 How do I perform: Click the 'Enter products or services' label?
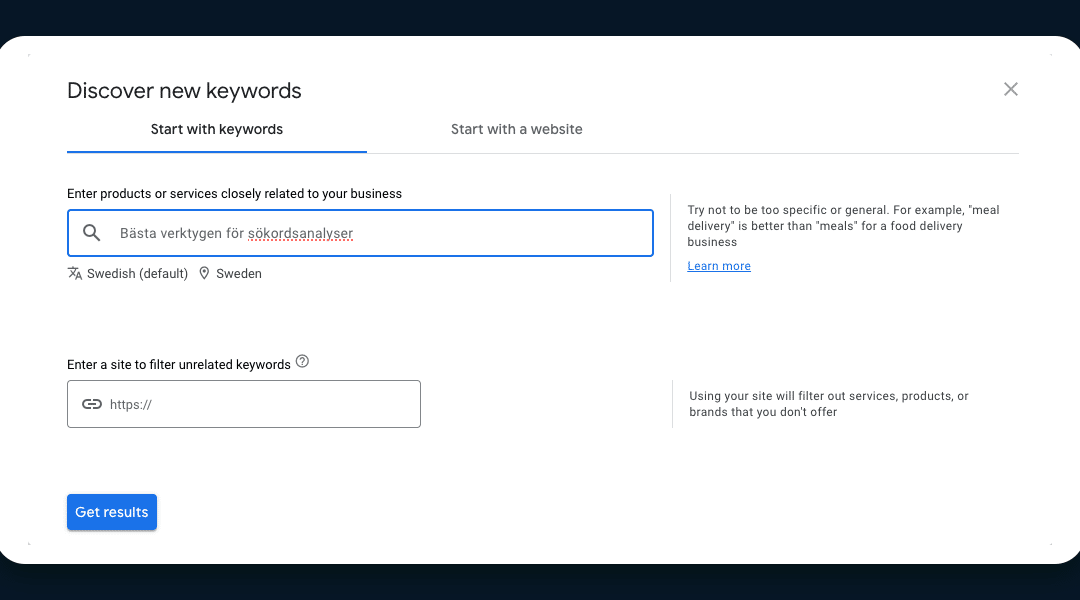(234, 194)
